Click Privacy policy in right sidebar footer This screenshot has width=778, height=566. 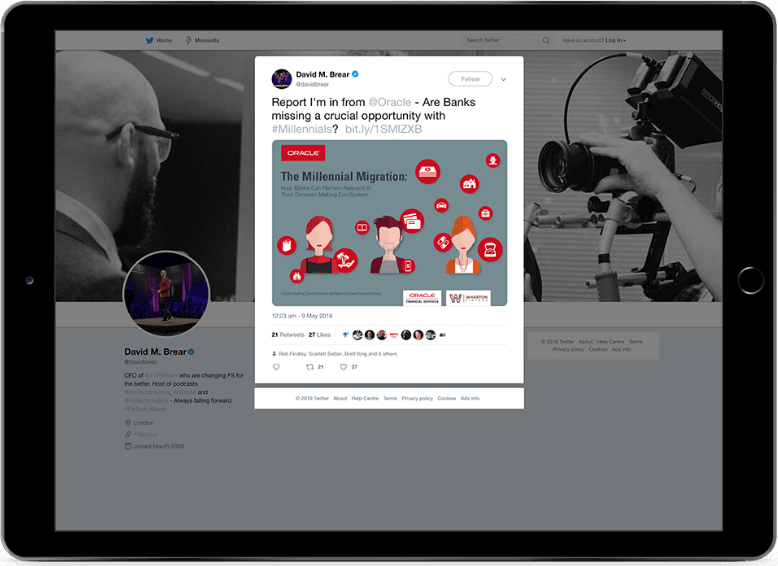569,349
